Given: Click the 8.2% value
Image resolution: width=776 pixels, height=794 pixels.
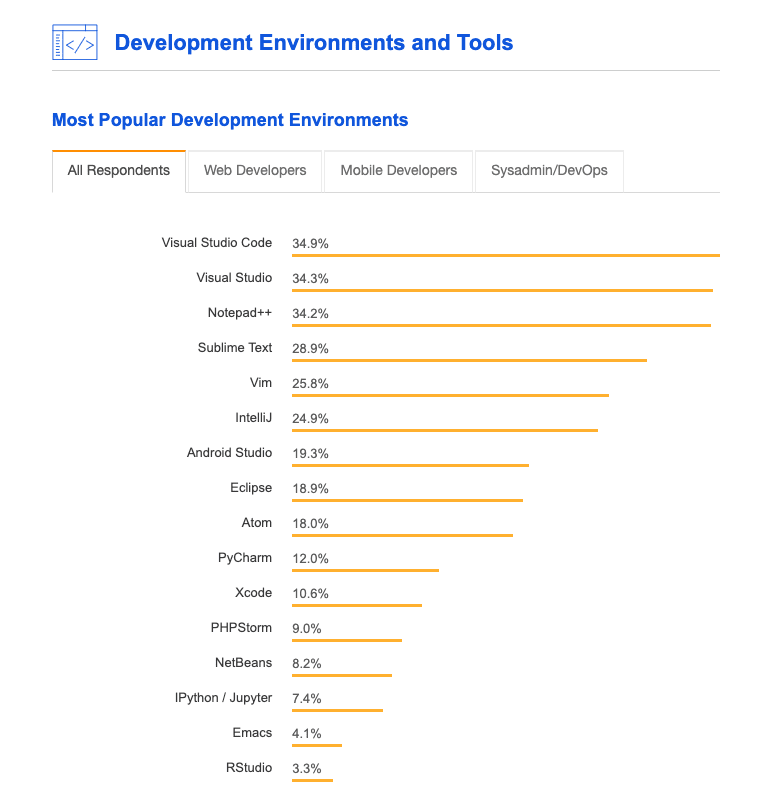Looking at the screenshot, I should tap(306, 663).
